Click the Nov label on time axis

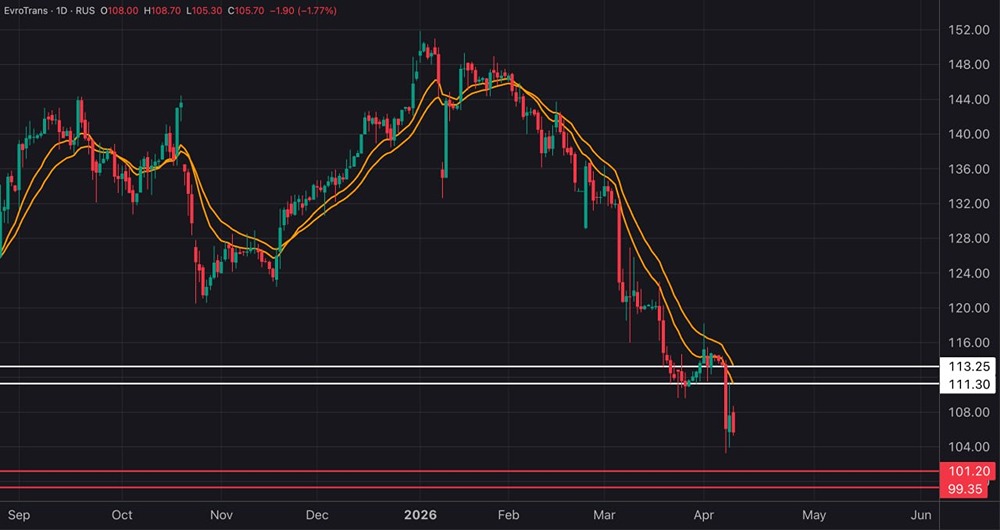221,515
